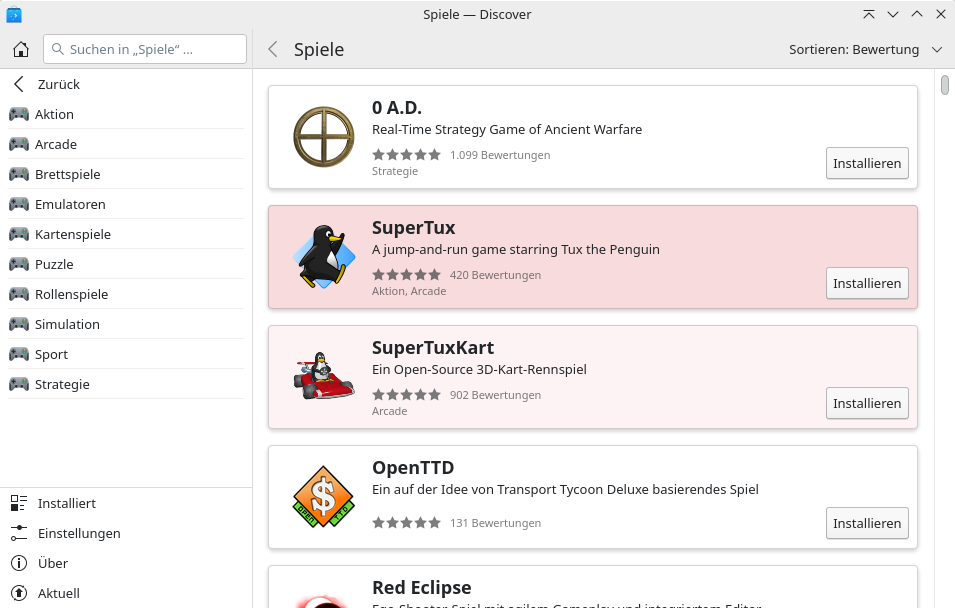
Task: Open the 0 A.D. title
Action: click(x=396, y=108)
